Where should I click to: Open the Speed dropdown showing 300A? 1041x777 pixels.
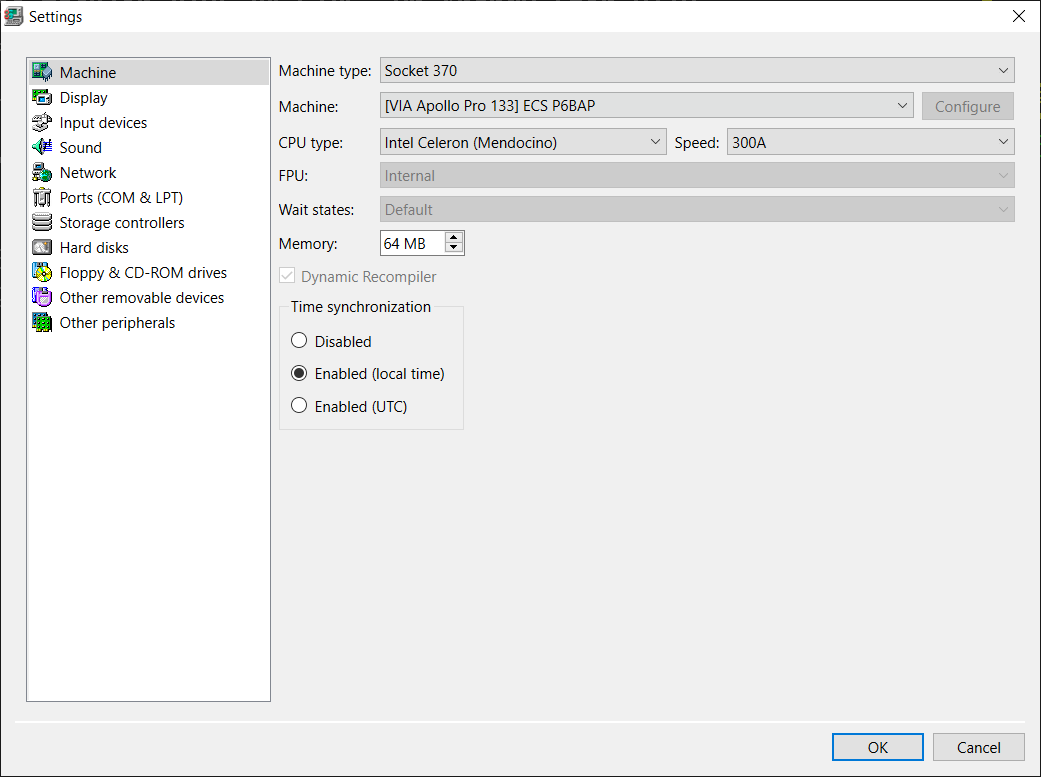(870, 143)
